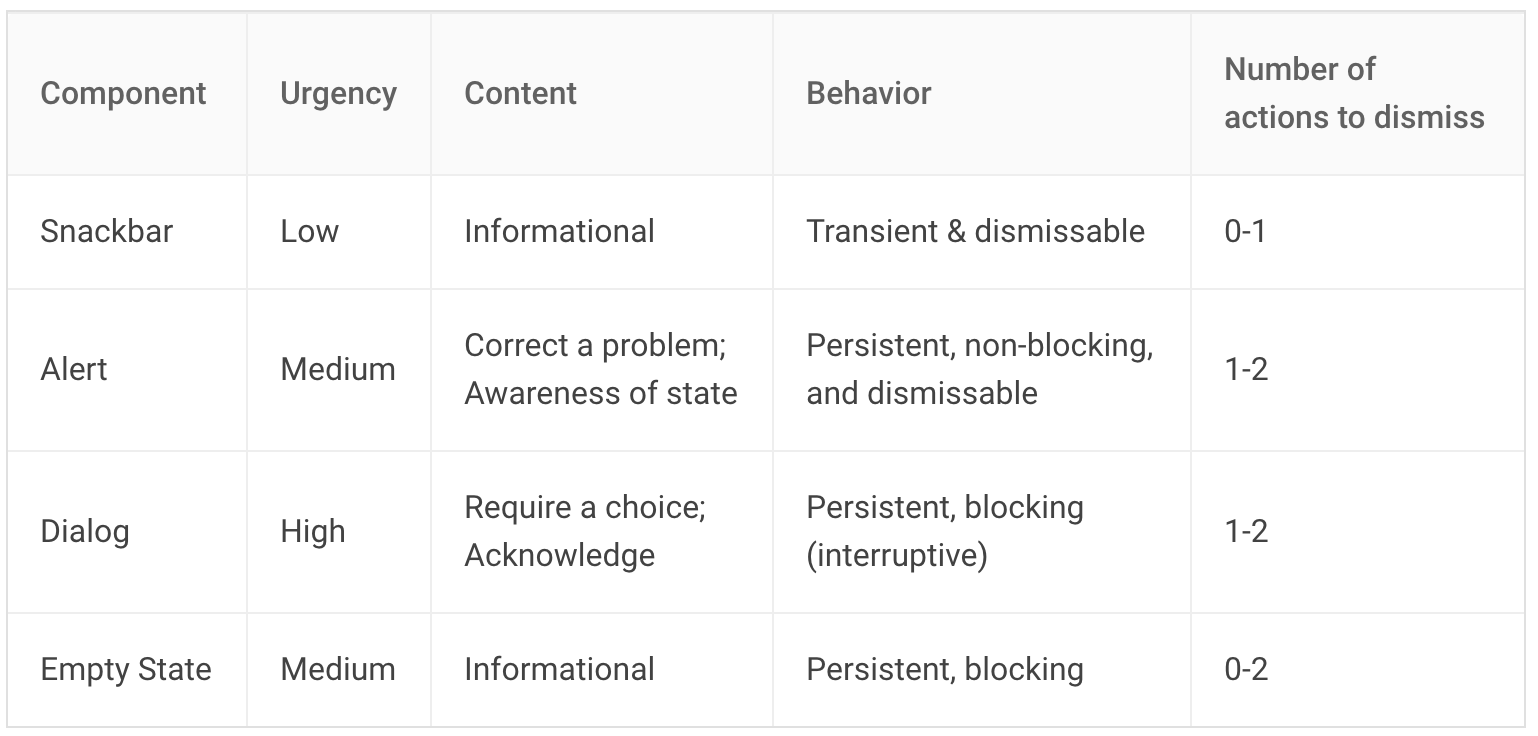Image resolution: width=1538 pixels, height=736 pixels.
Task: Click the Behavior column header
Action: coord(868,93)
